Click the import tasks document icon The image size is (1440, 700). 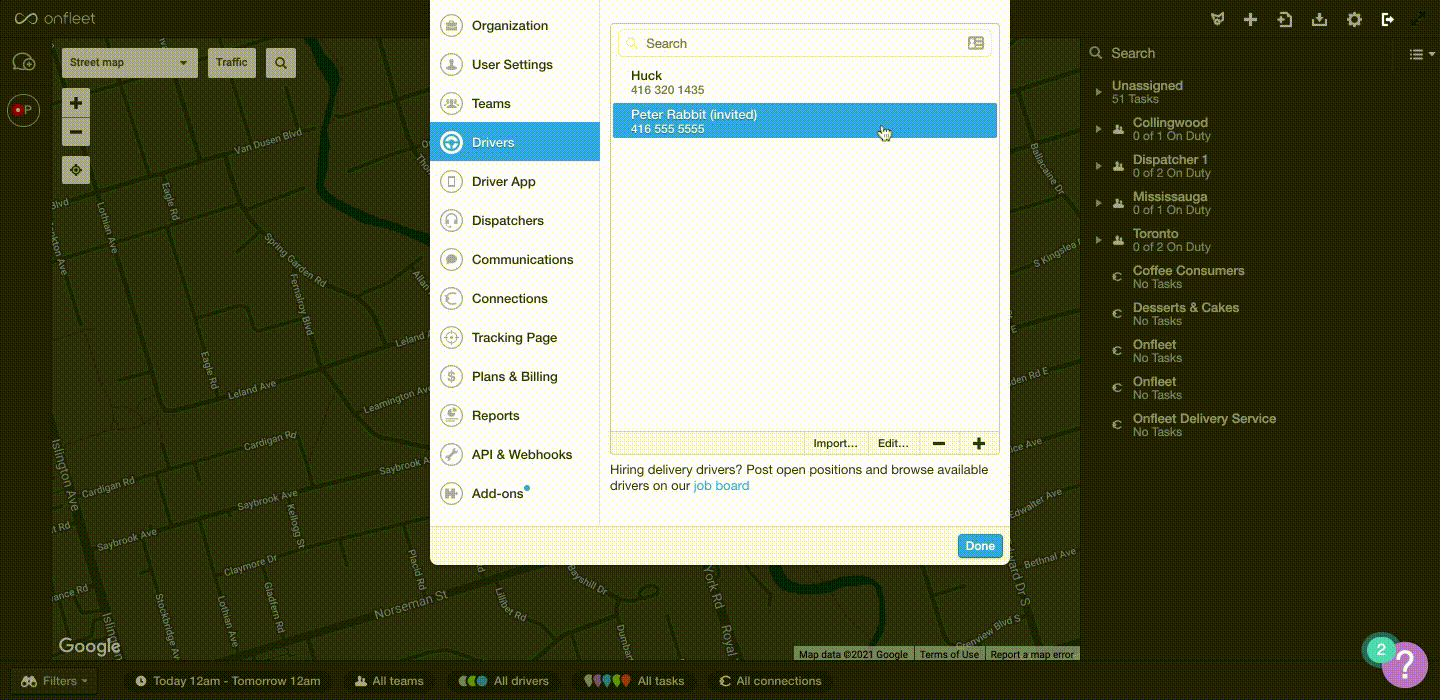pos(1285,20)
